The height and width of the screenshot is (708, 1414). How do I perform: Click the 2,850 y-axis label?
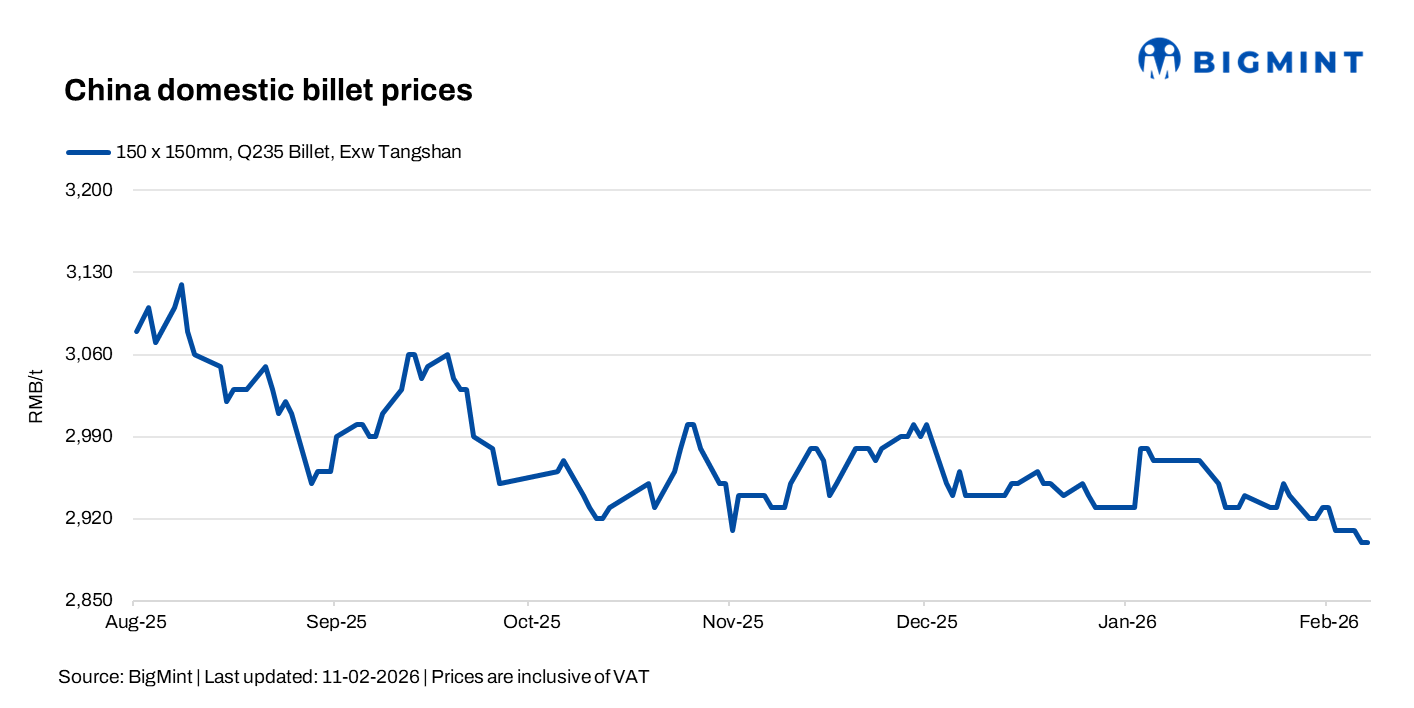click(88, 601)
